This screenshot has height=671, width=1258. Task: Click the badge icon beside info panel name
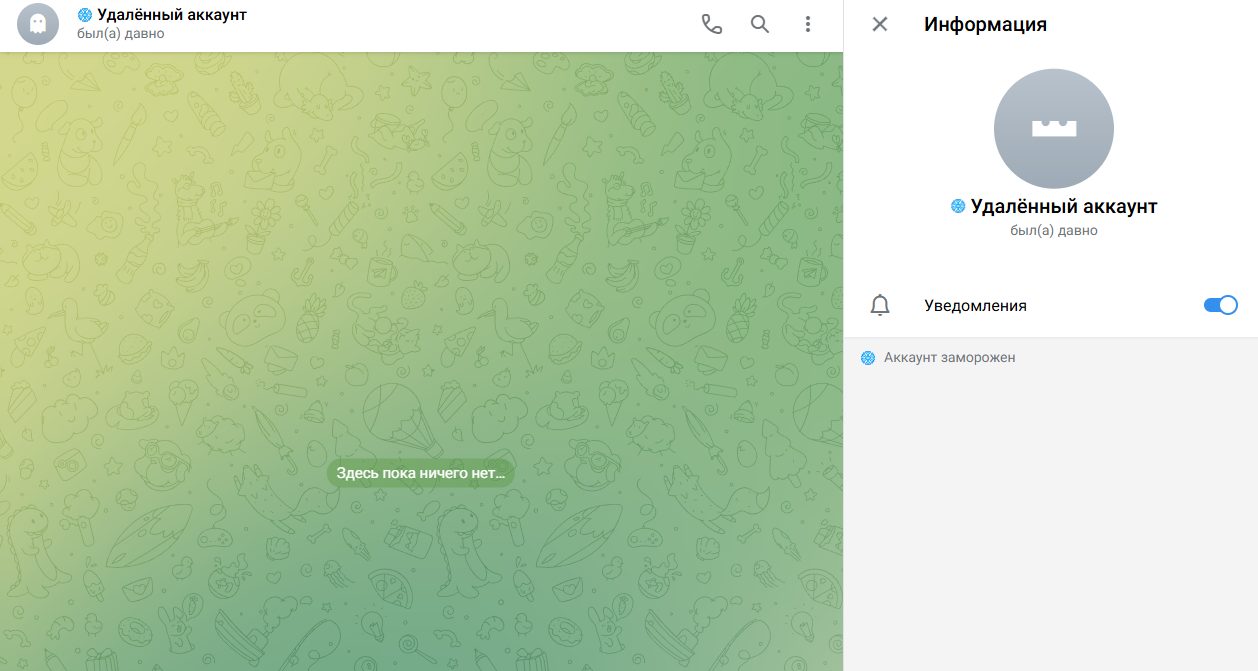click(x=958, y=207)
